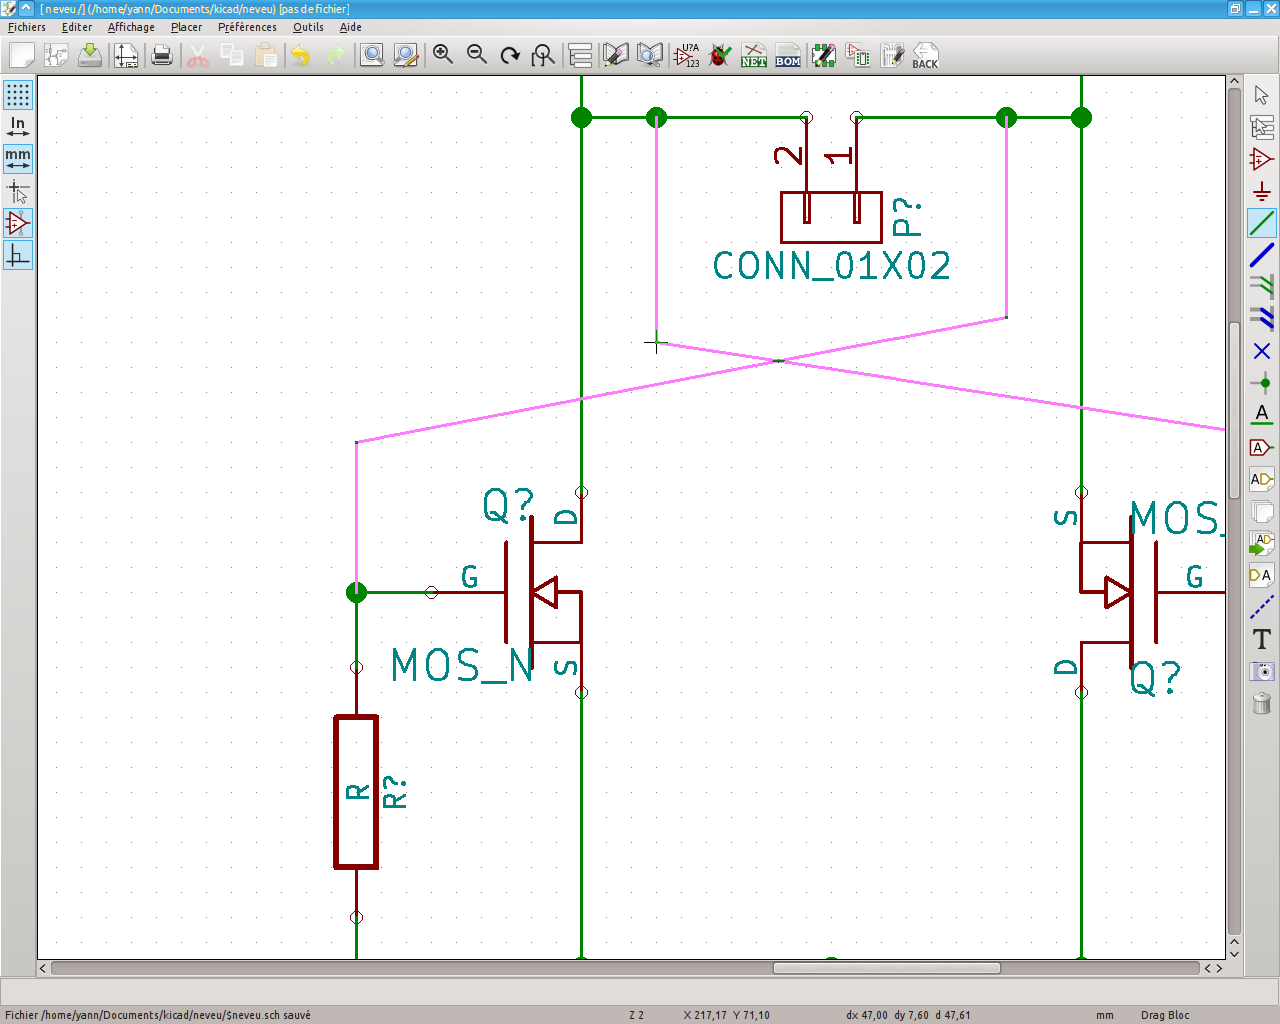Activate the Delete item trash tool
This screenshot has width=1280, height=1024.
pyautogui.click(x=1262, y=703)
